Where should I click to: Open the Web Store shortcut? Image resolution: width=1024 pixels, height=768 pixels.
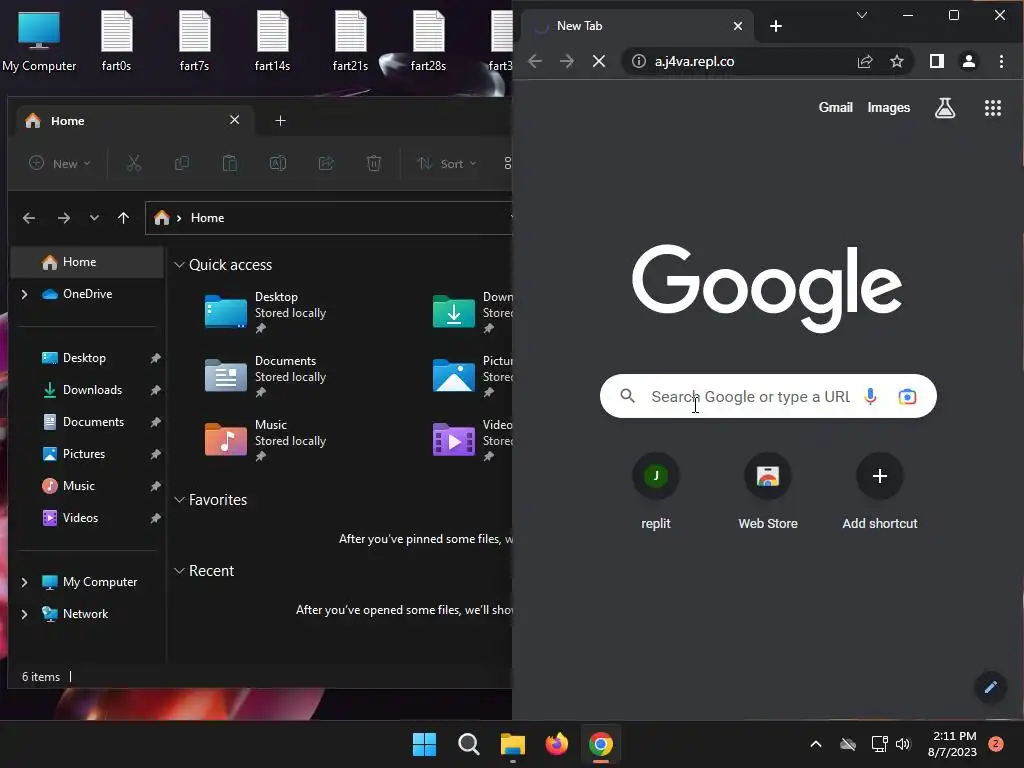coord(768,493)
